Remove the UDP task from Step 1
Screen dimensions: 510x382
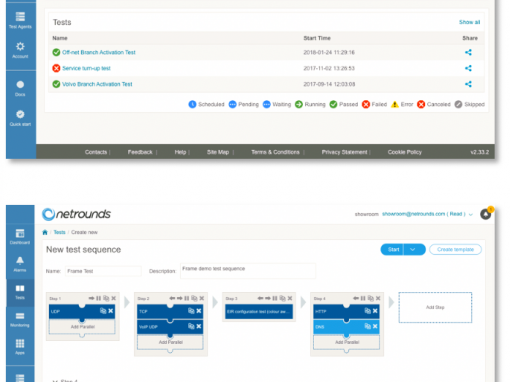(x=111, y=311)
